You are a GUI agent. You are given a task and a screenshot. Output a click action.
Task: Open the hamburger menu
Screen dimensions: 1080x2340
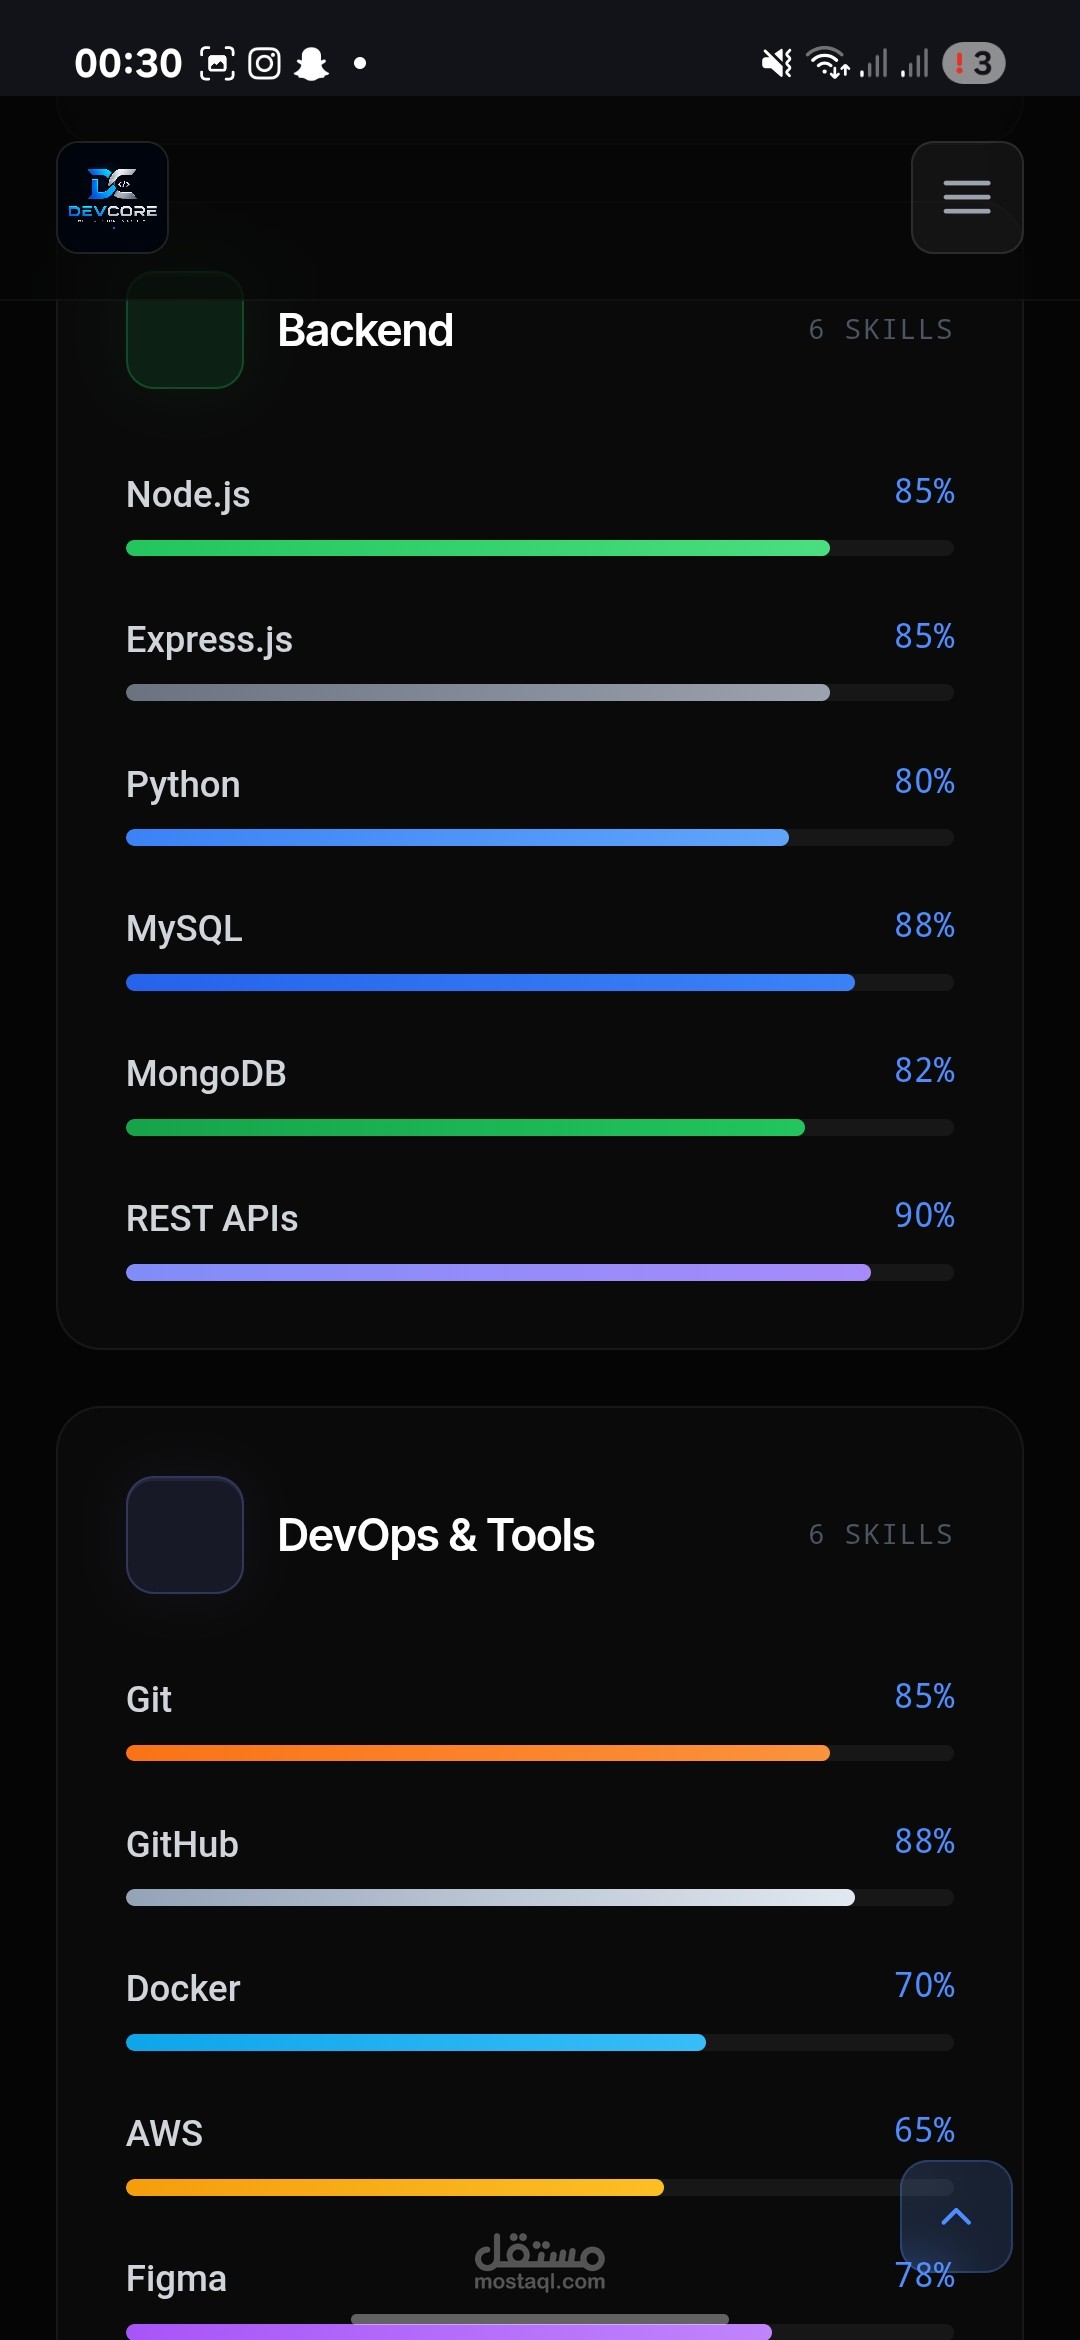967,197
